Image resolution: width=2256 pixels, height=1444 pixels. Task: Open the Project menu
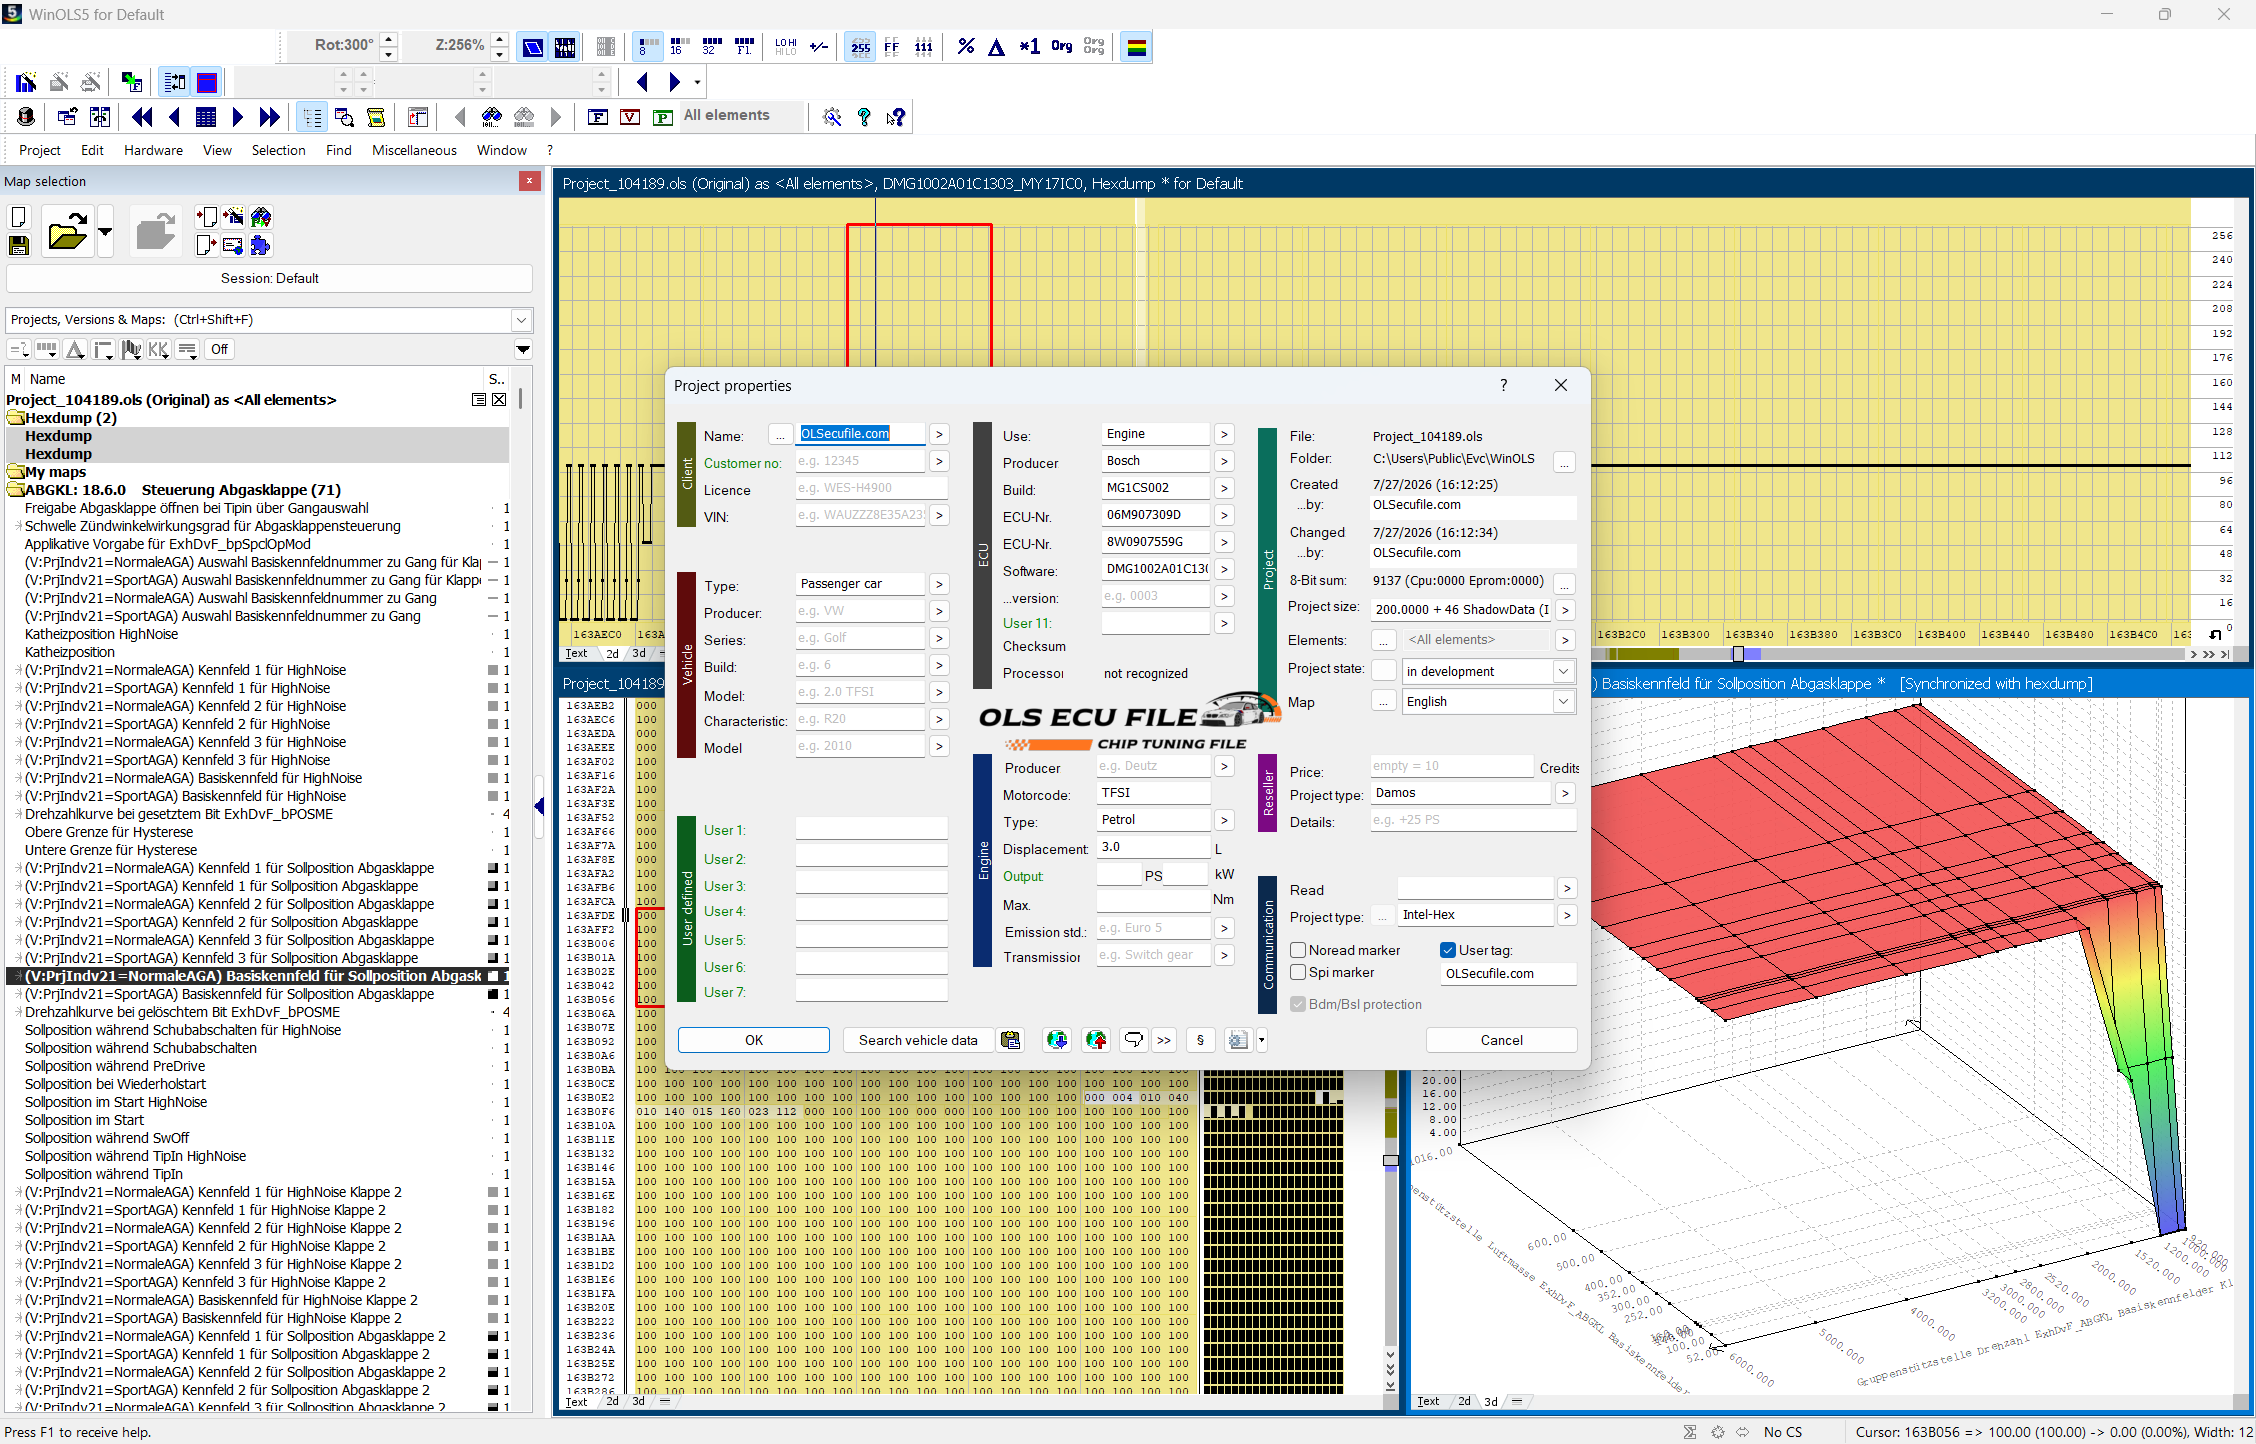[x=40, y=150]
